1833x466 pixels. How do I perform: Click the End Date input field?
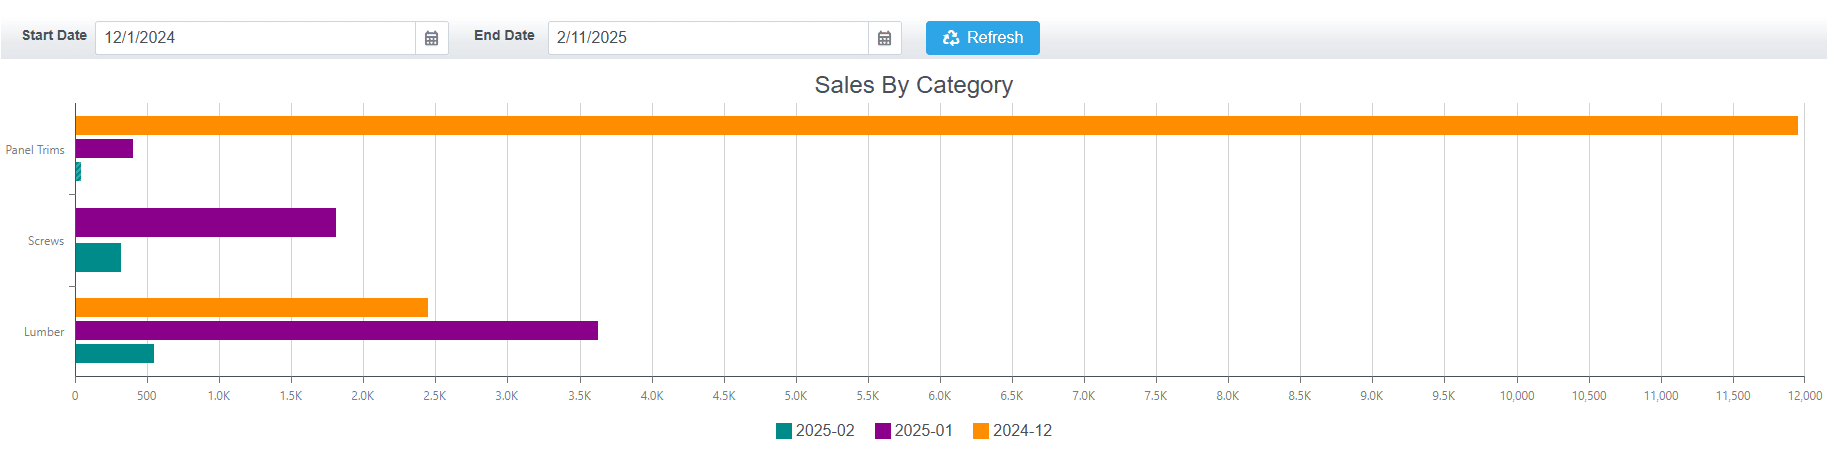pos(708,38)
